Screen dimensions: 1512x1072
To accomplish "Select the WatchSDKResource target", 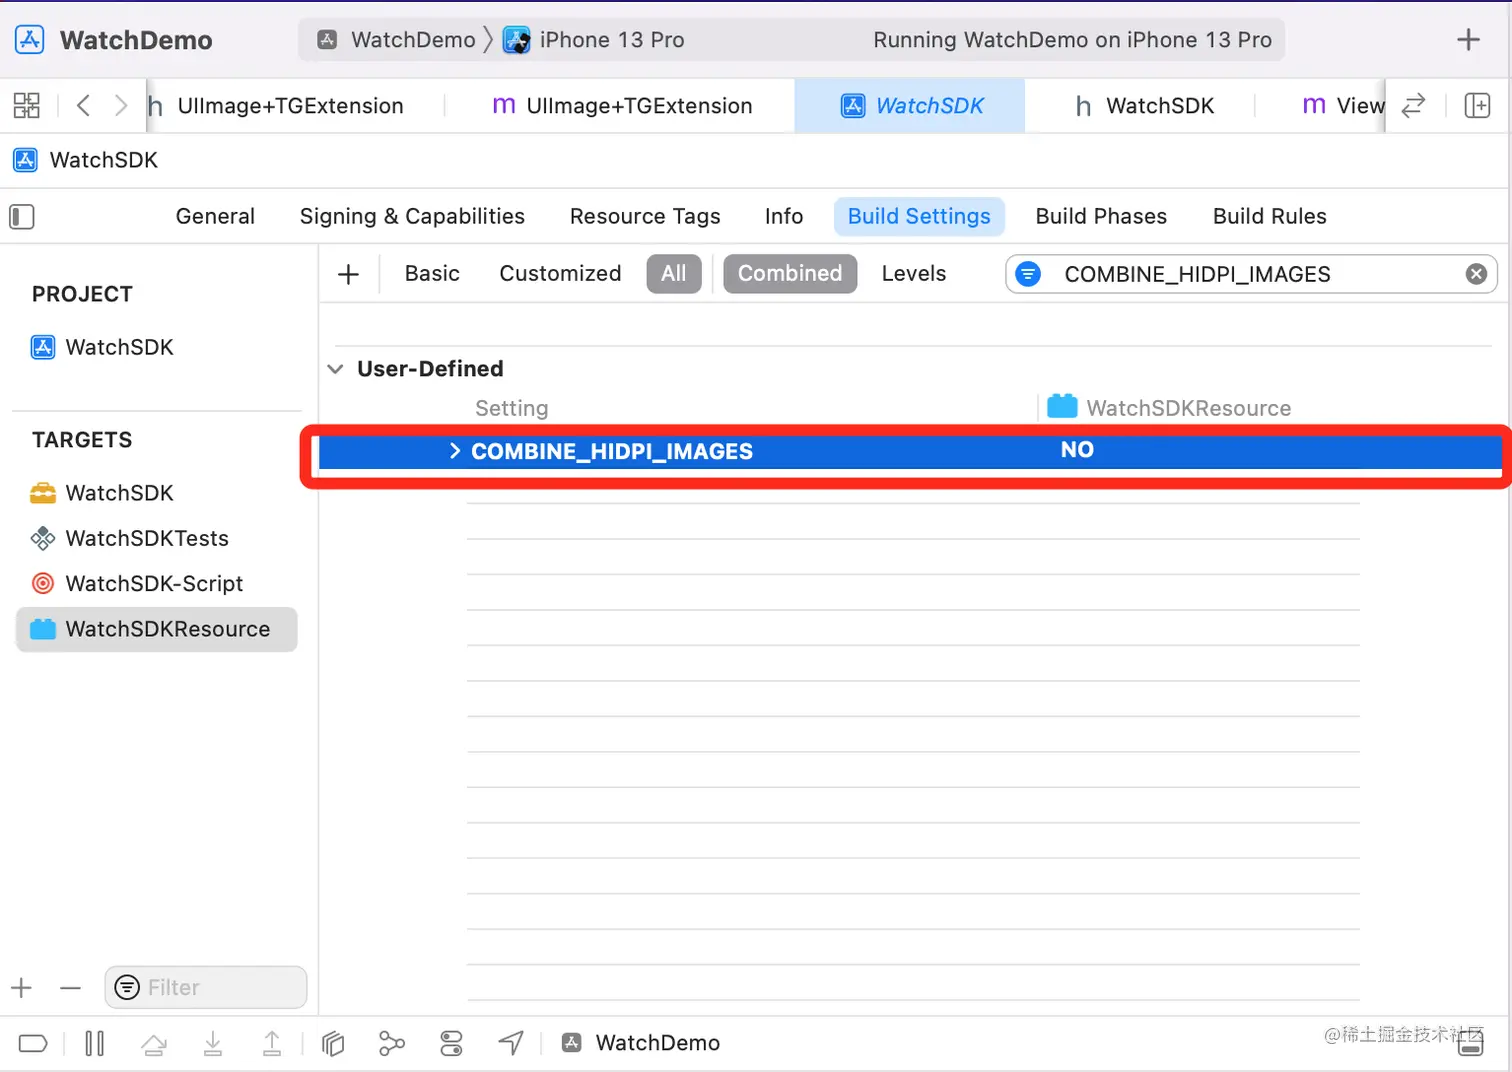I will click(157, 629).
